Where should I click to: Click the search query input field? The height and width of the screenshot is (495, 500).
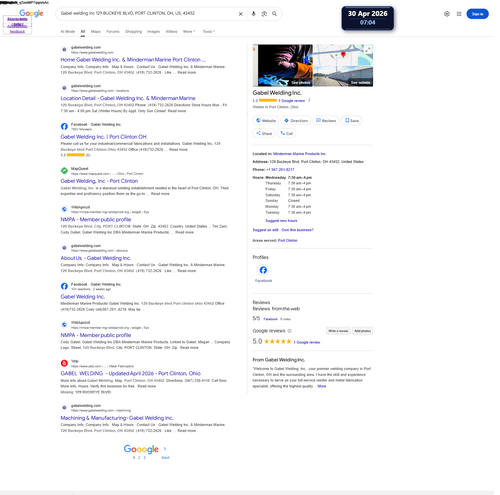[147, 13]
